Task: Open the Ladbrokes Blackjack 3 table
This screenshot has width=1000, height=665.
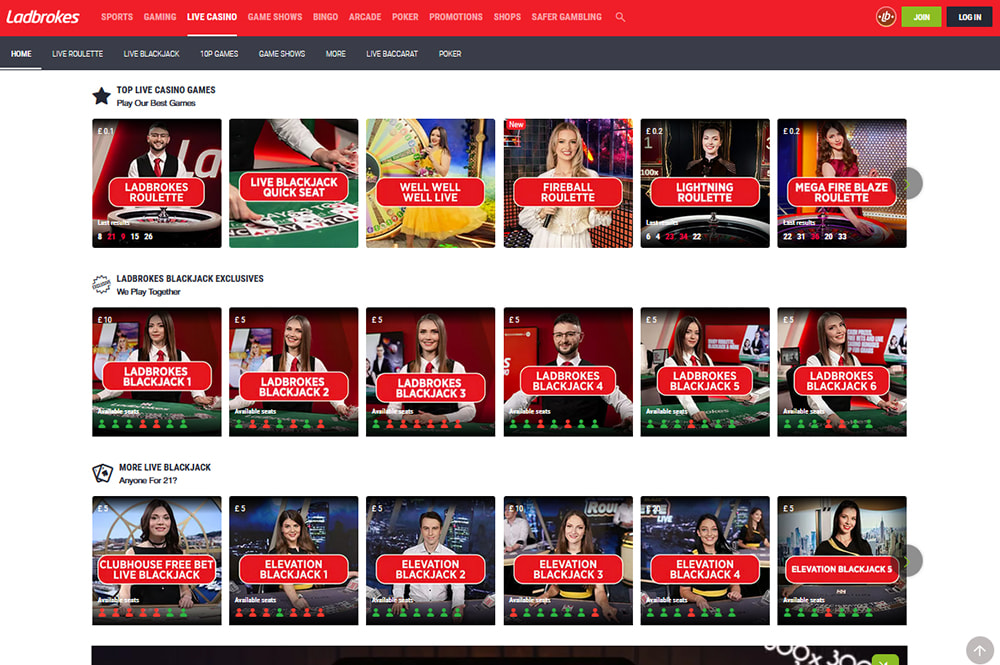Action: 430,372
